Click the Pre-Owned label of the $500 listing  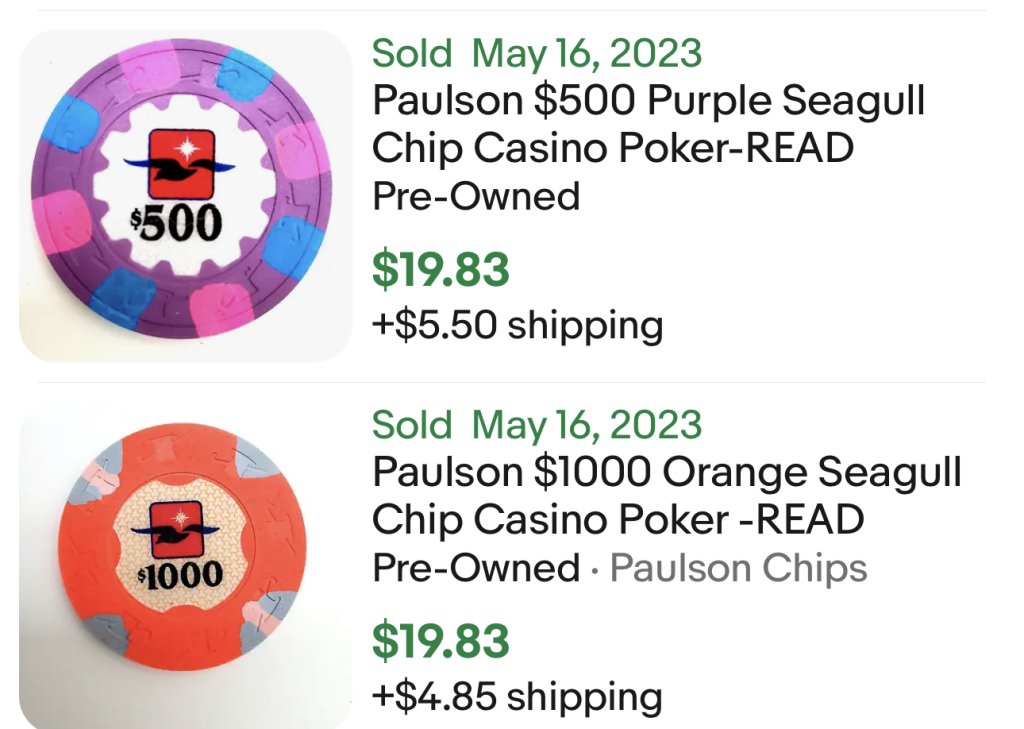click(x=476, y=196)
